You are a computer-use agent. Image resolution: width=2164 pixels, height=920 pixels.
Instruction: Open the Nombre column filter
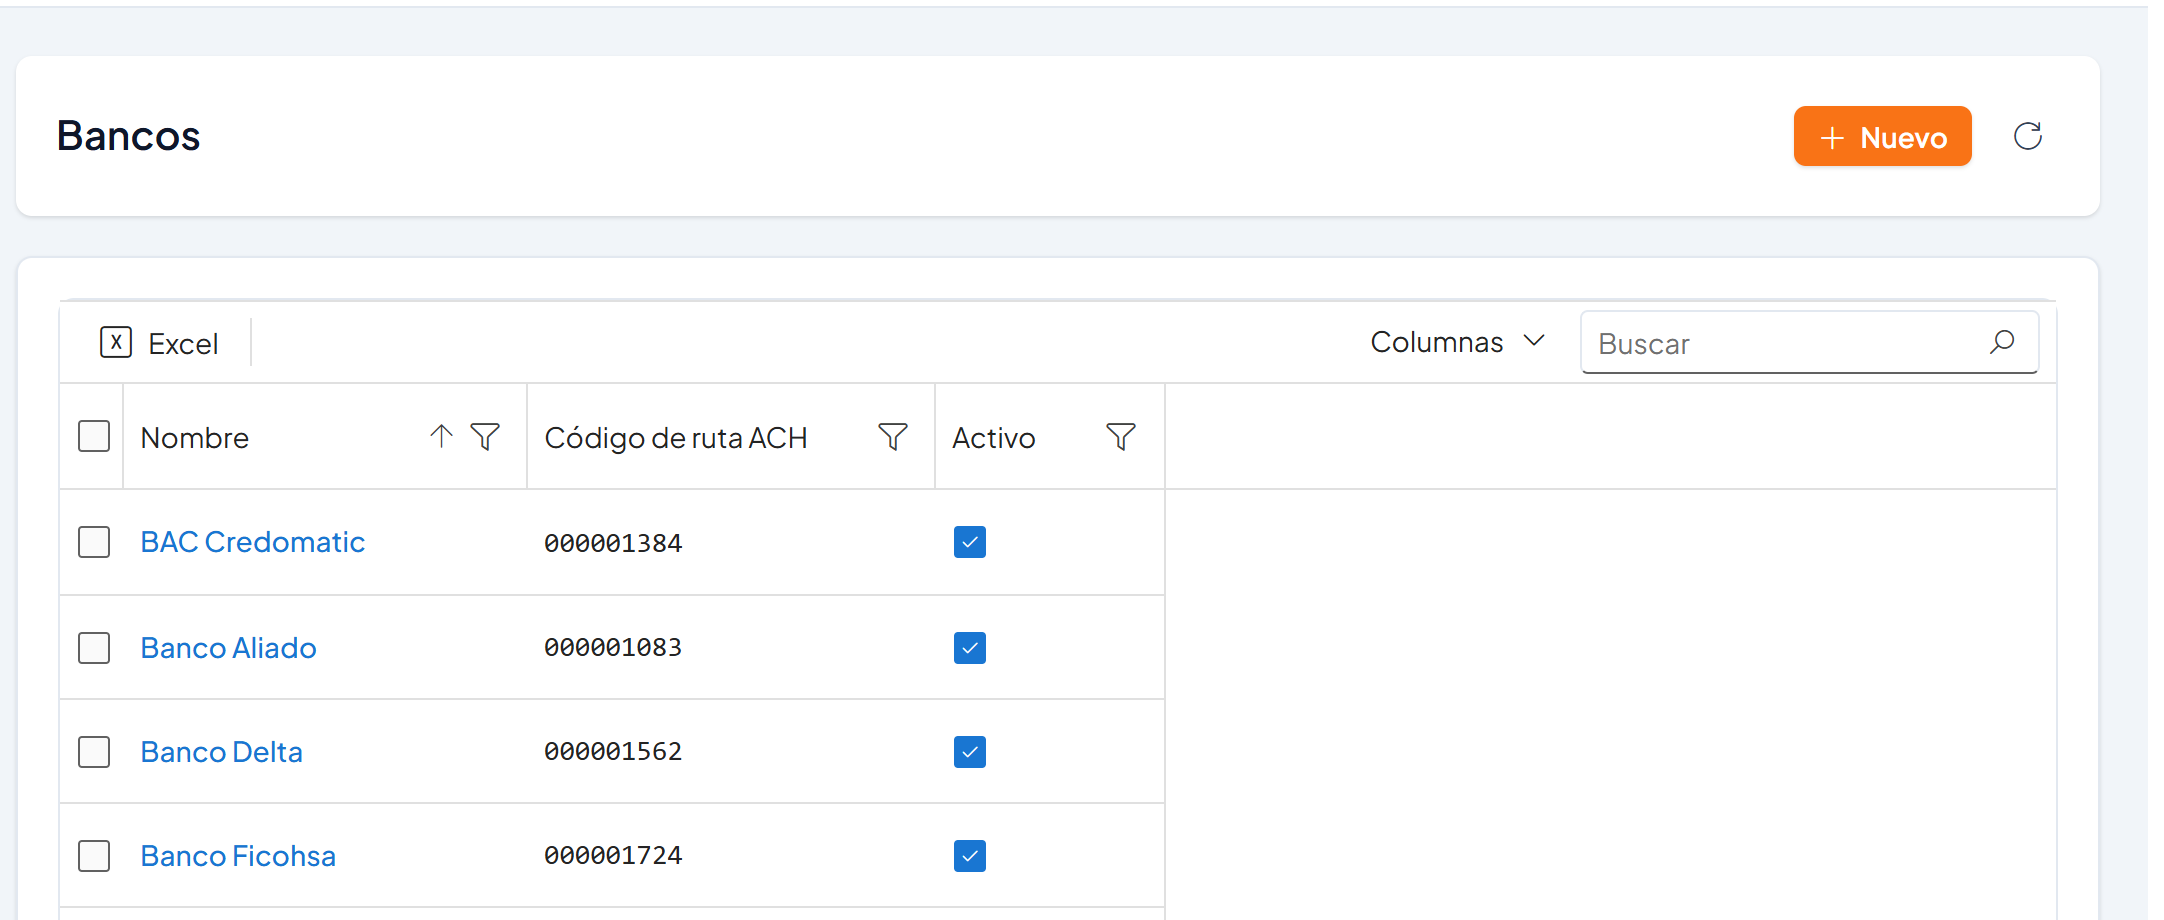pyautogui.click(x=485, y=437)
